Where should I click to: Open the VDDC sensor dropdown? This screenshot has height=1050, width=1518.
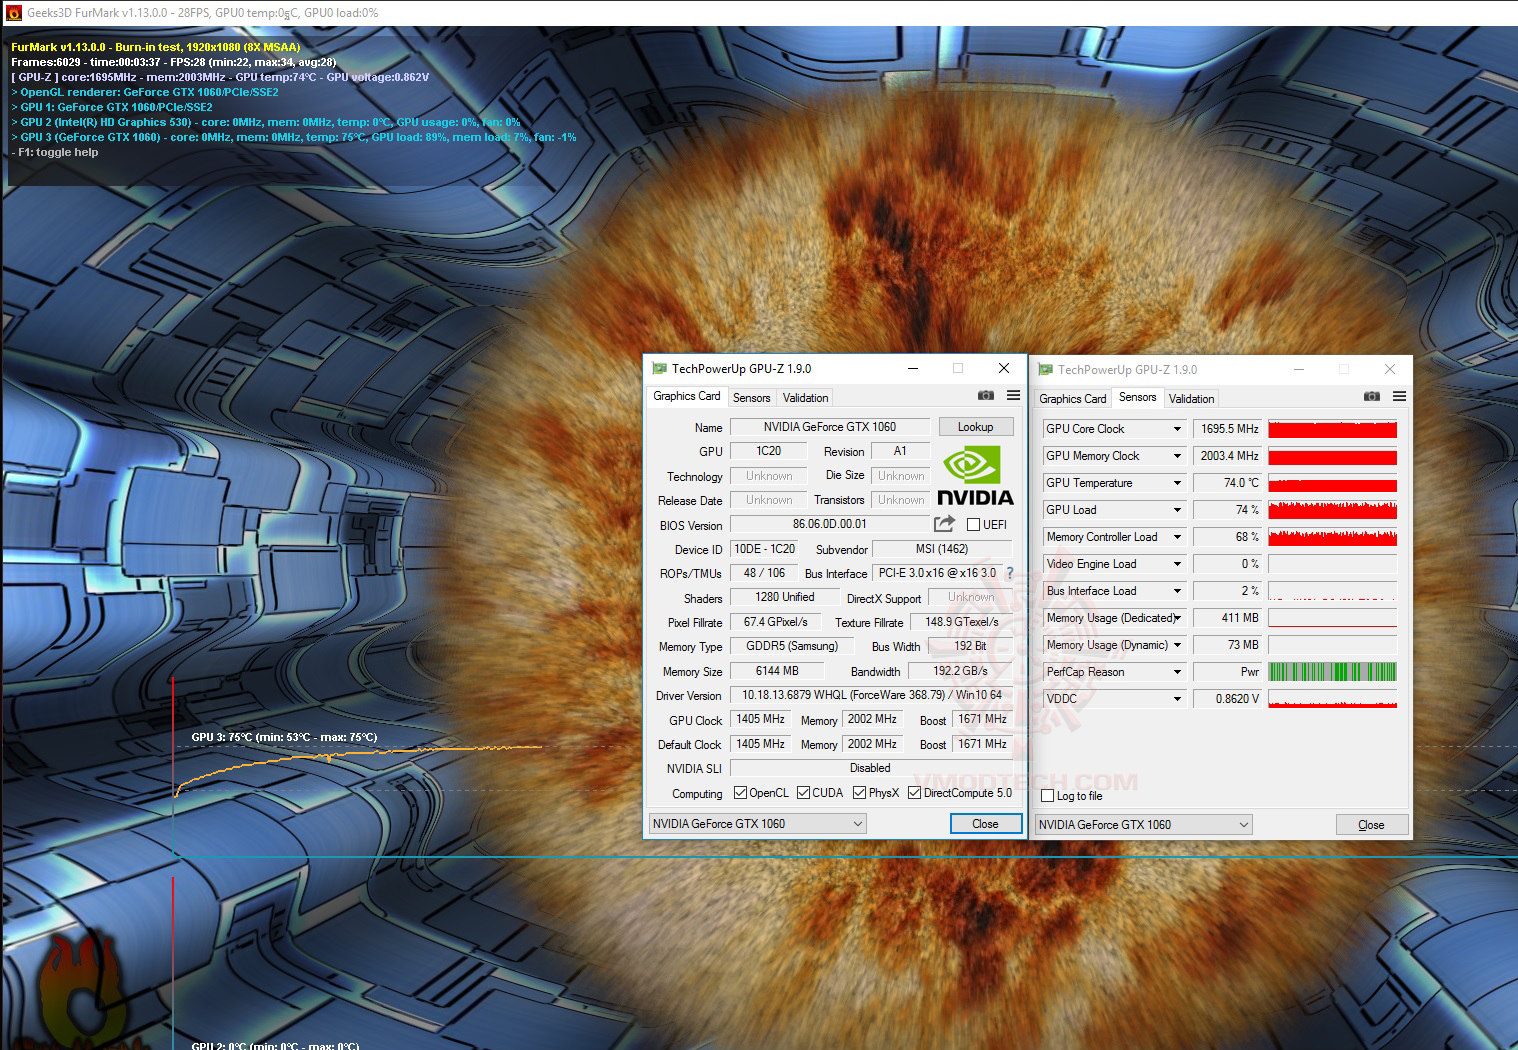(x=1177, y=699)
